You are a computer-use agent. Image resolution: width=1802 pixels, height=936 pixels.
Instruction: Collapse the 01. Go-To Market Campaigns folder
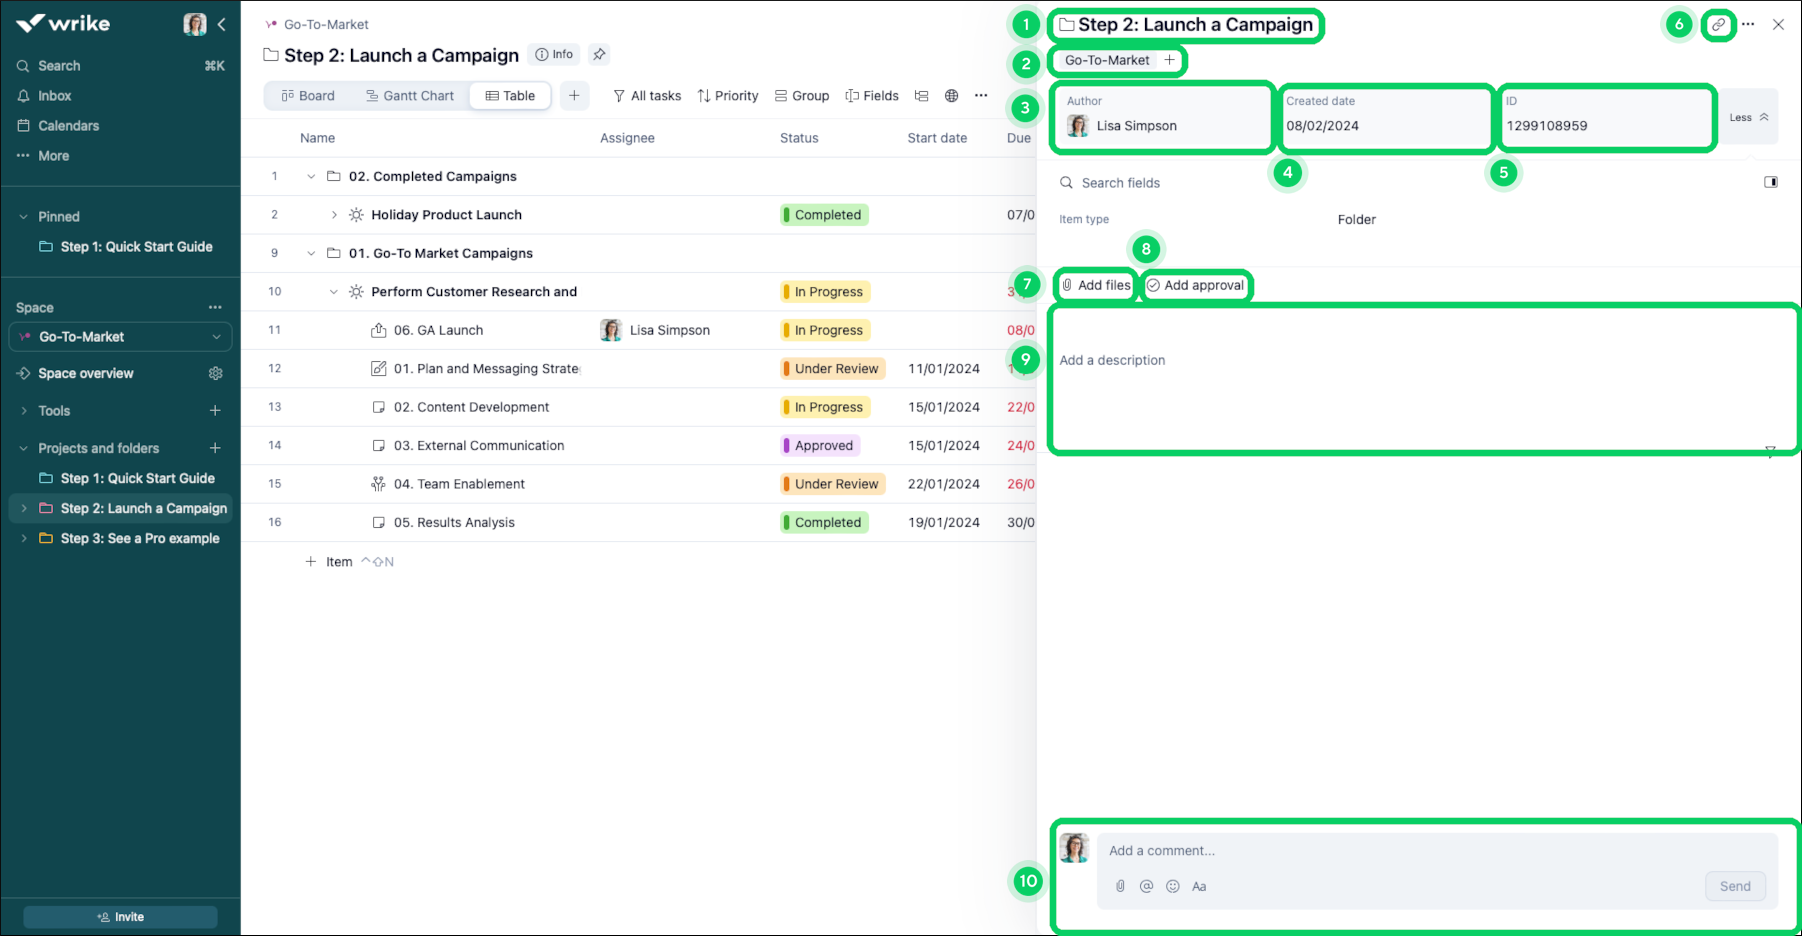click(311, 253)
